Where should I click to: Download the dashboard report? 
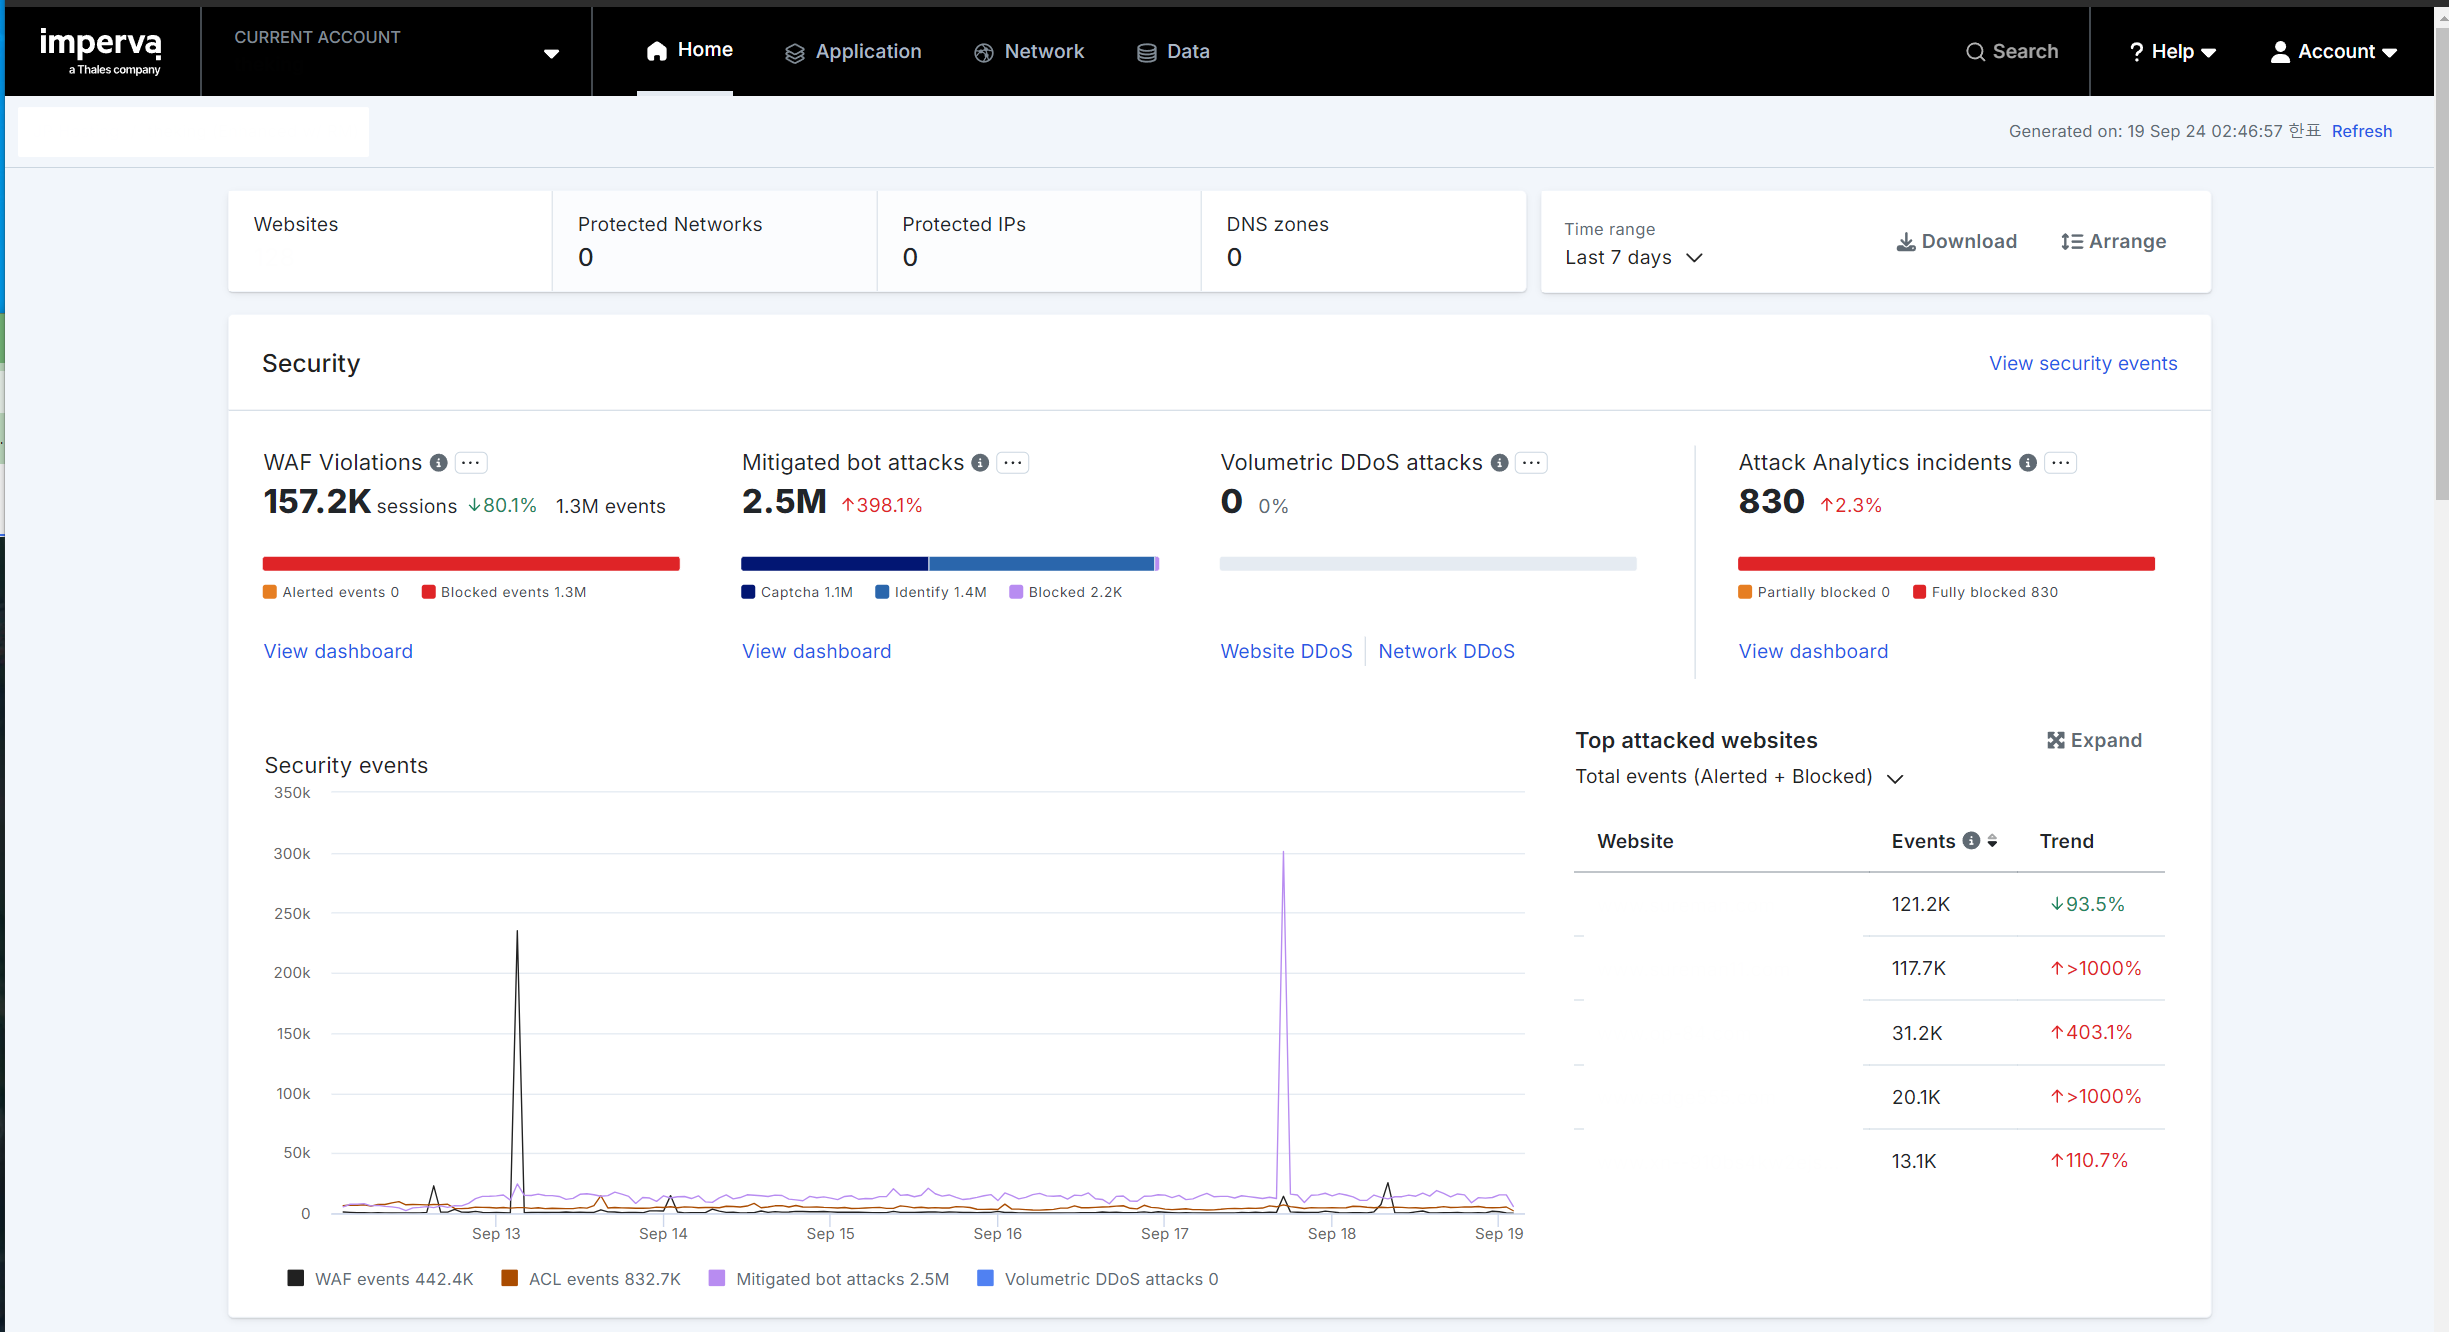pyautogui.click(x=1957, y=241)
